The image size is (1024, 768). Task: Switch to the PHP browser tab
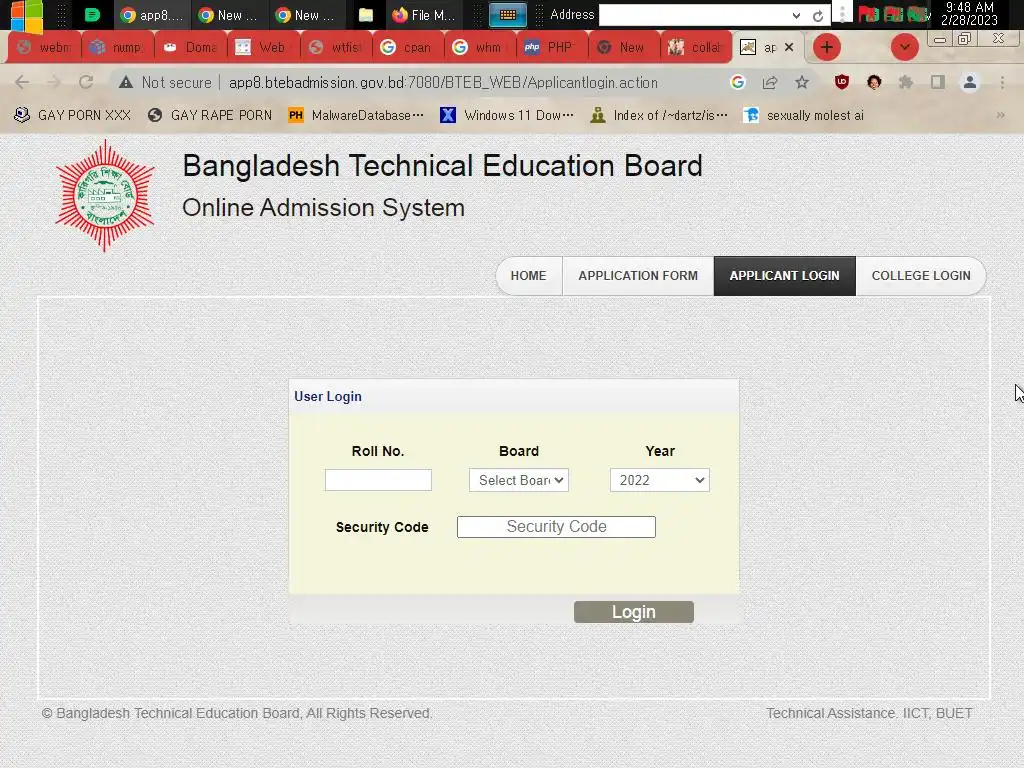(x=552, y=47)
